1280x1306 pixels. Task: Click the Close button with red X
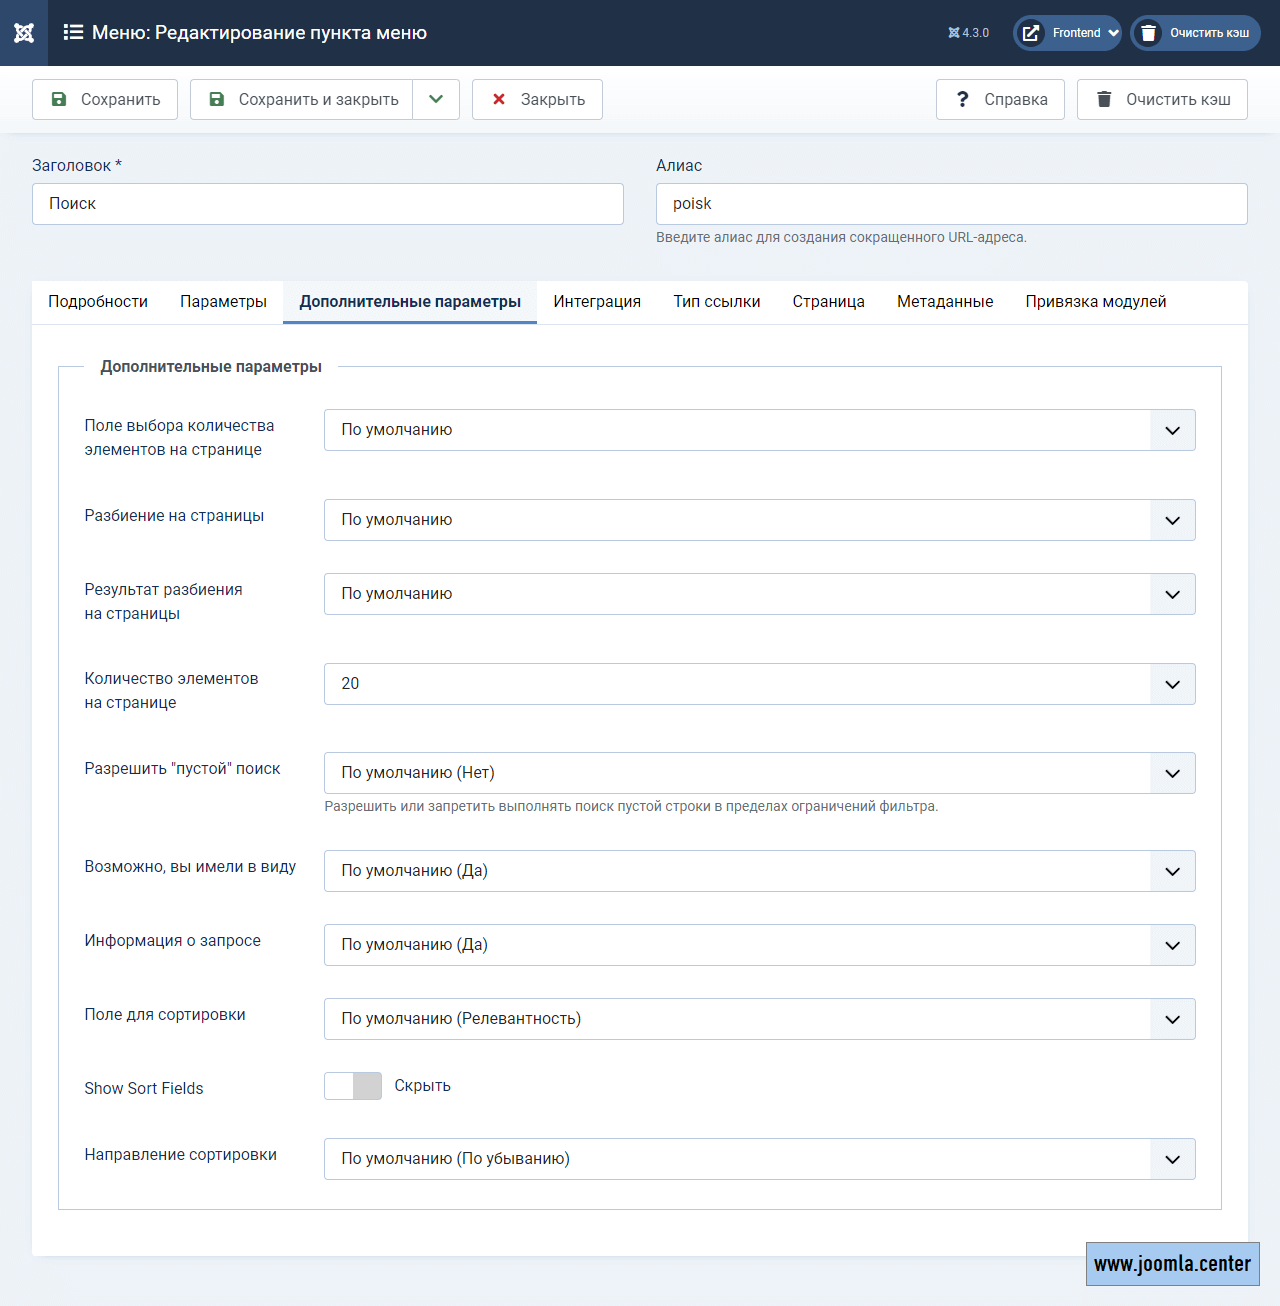click(537, 100)
